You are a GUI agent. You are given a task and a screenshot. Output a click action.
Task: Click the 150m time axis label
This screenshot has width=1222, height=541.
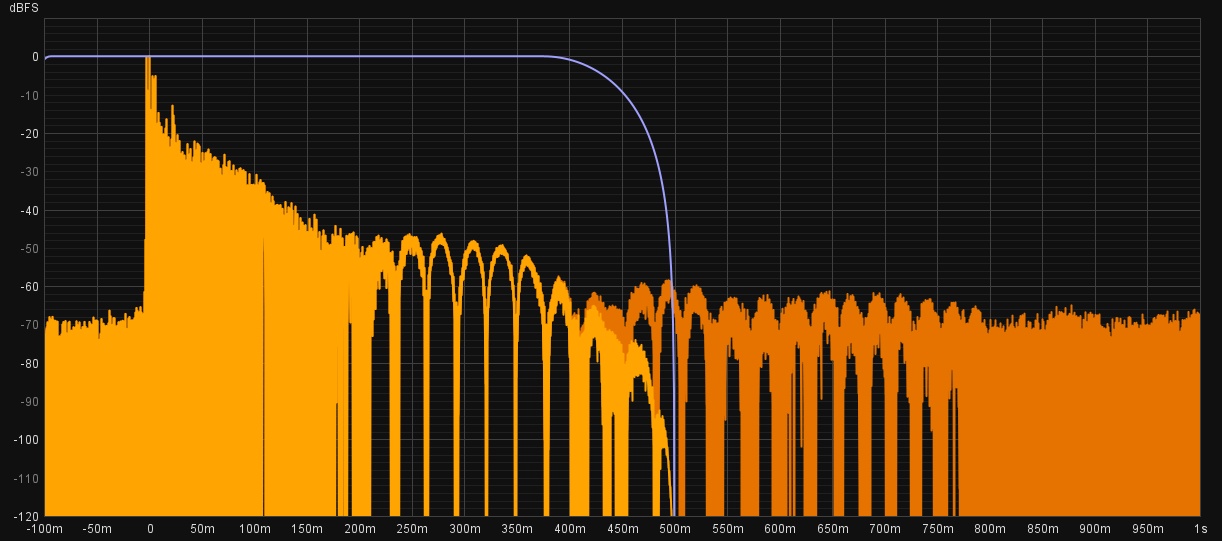(x=307, y=529)
